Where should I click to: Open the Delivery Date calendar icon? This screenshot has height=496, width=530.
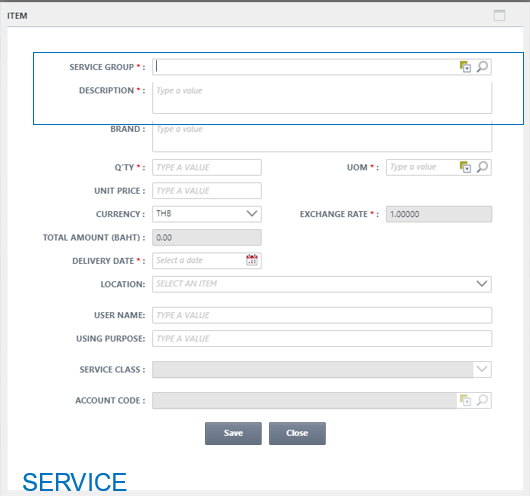pyautogui.click(x=252, y=260)
